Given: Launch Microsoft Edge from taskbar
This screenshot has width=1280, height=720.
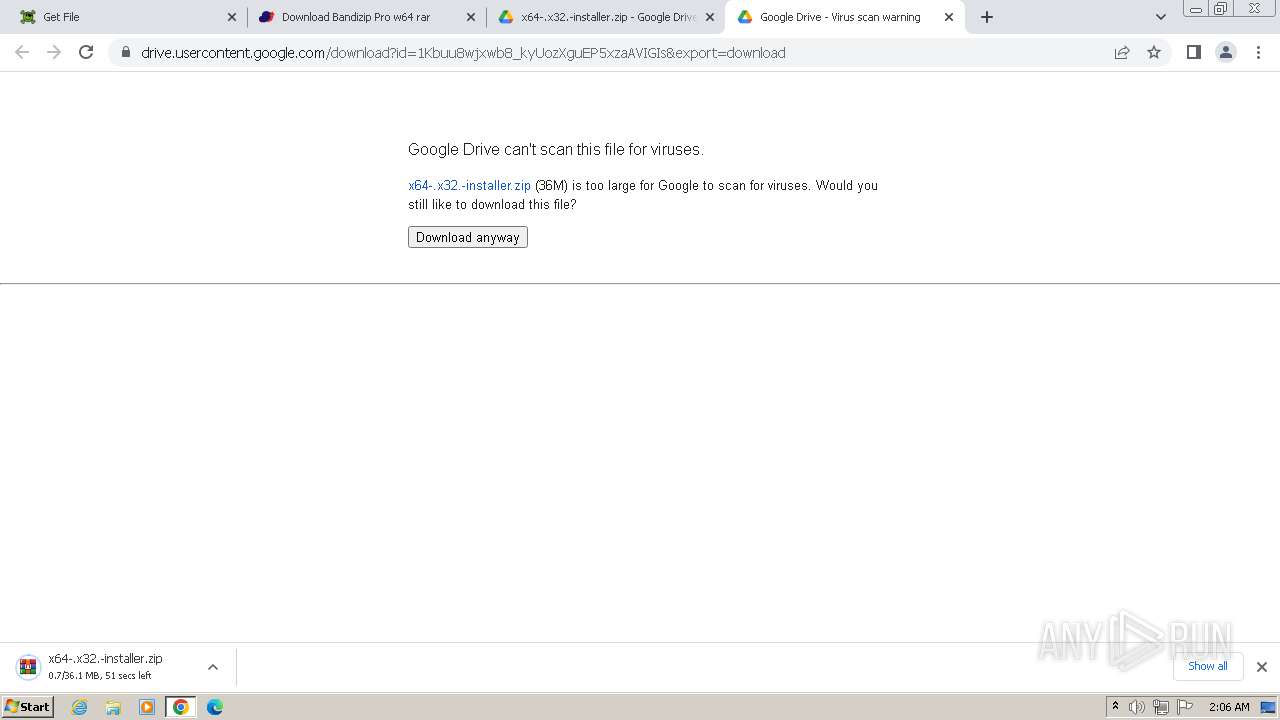Looking at the screenshot, I should point(214,707).
